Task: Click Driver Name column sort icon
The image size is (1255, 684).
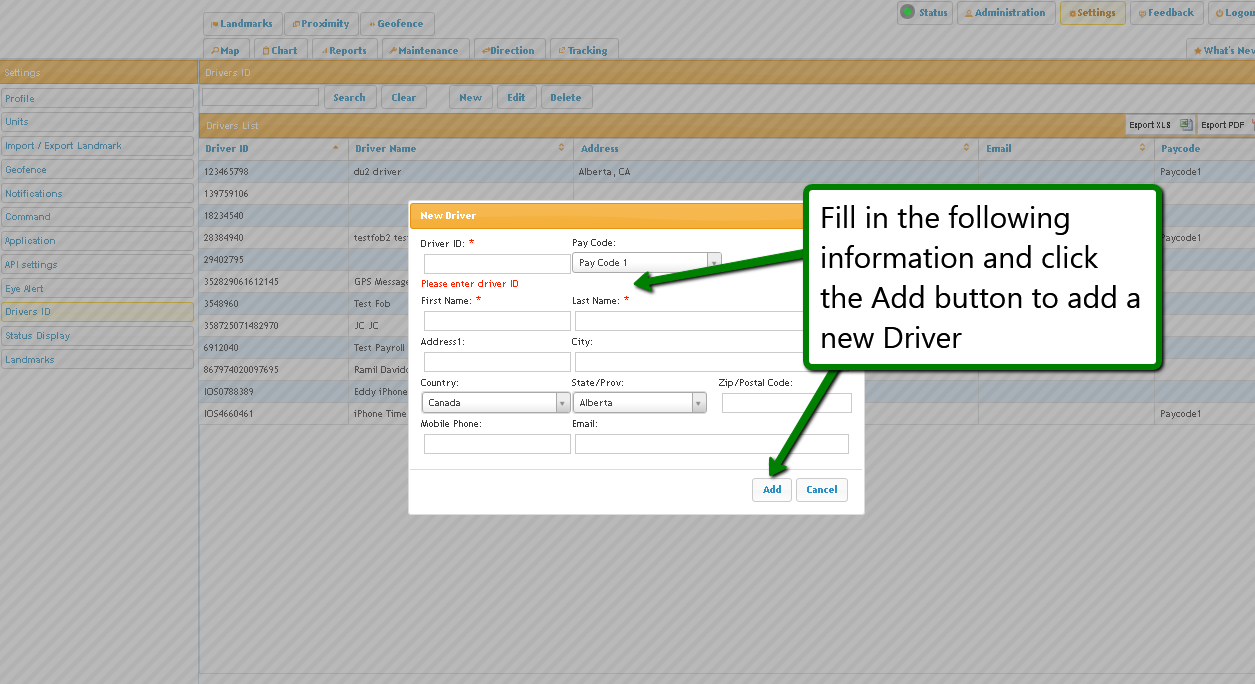Action: pos(561,148)
